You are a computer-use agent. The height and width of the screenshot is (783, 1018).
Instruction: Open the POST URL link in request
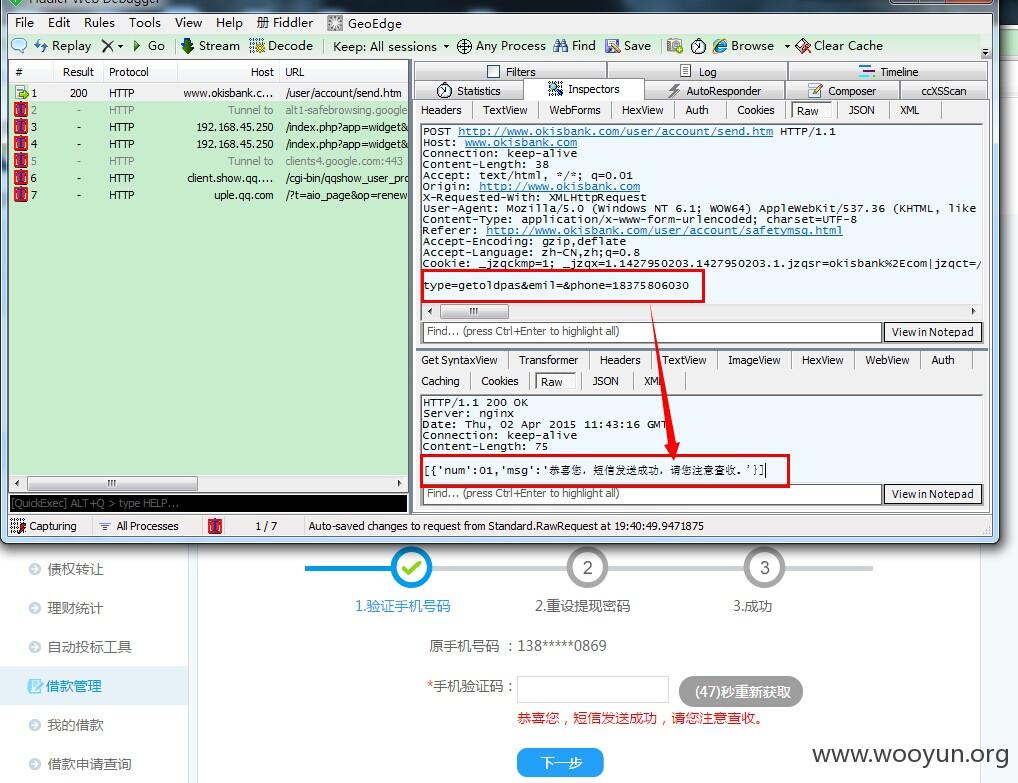coord(615,131)
